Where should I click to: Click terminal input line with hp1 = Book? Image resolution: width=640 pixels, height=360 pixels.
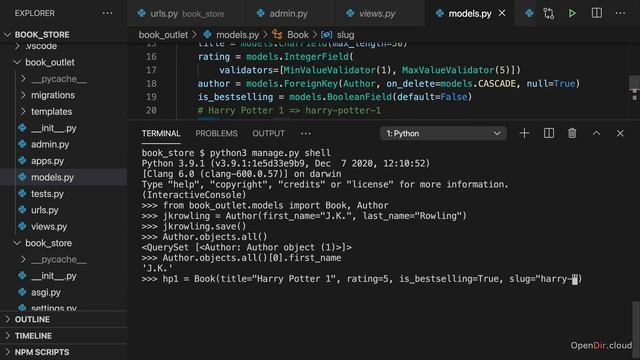tap(362, 279)
